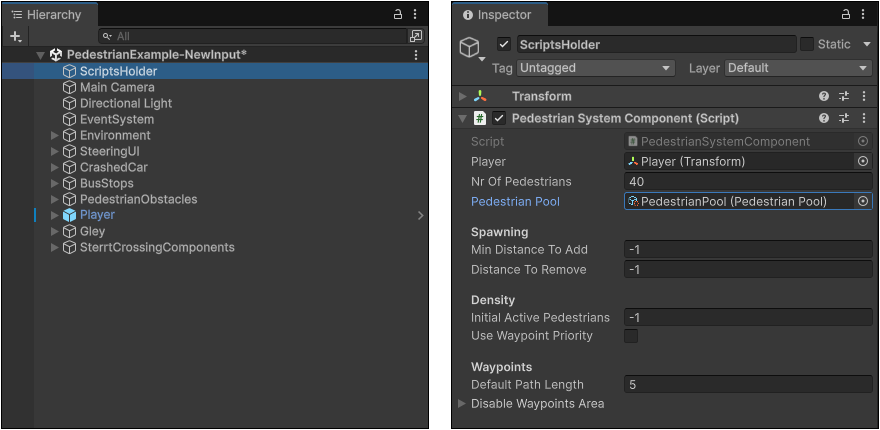The height and width of the screenshot is (430, 880).
Task: Select EventSystem object
Action: pos(117,120)
